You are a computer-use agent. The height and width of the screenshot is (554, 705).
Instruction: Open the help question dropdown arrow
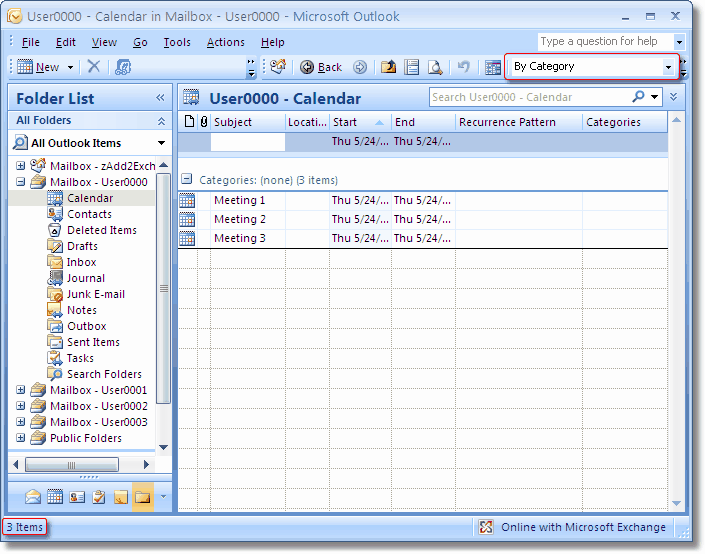click(679, 42)
